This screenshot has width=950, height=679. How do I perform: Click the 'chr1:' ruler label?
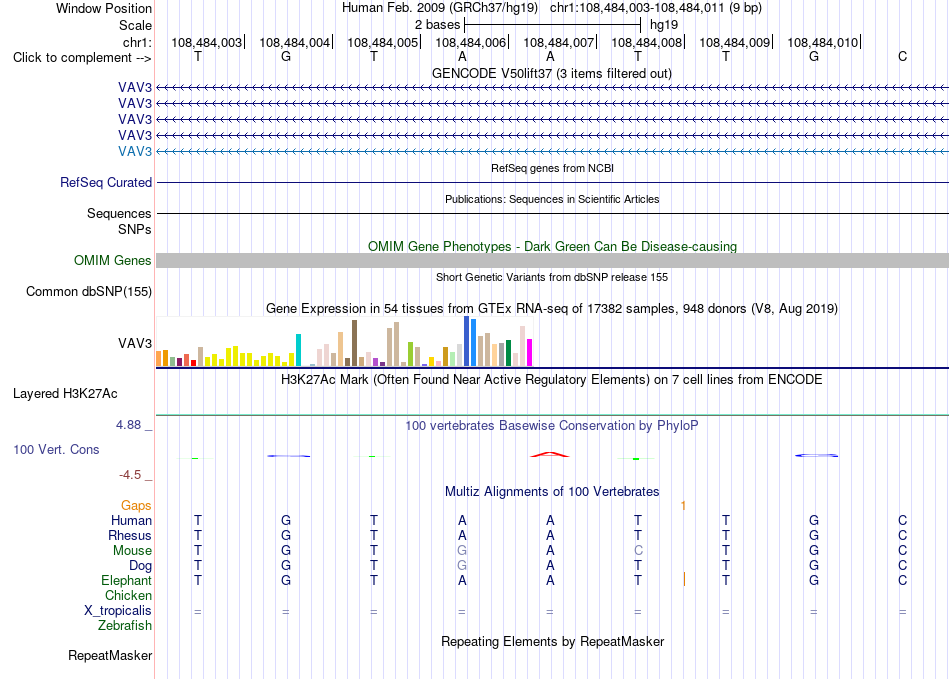pos(137,42)
